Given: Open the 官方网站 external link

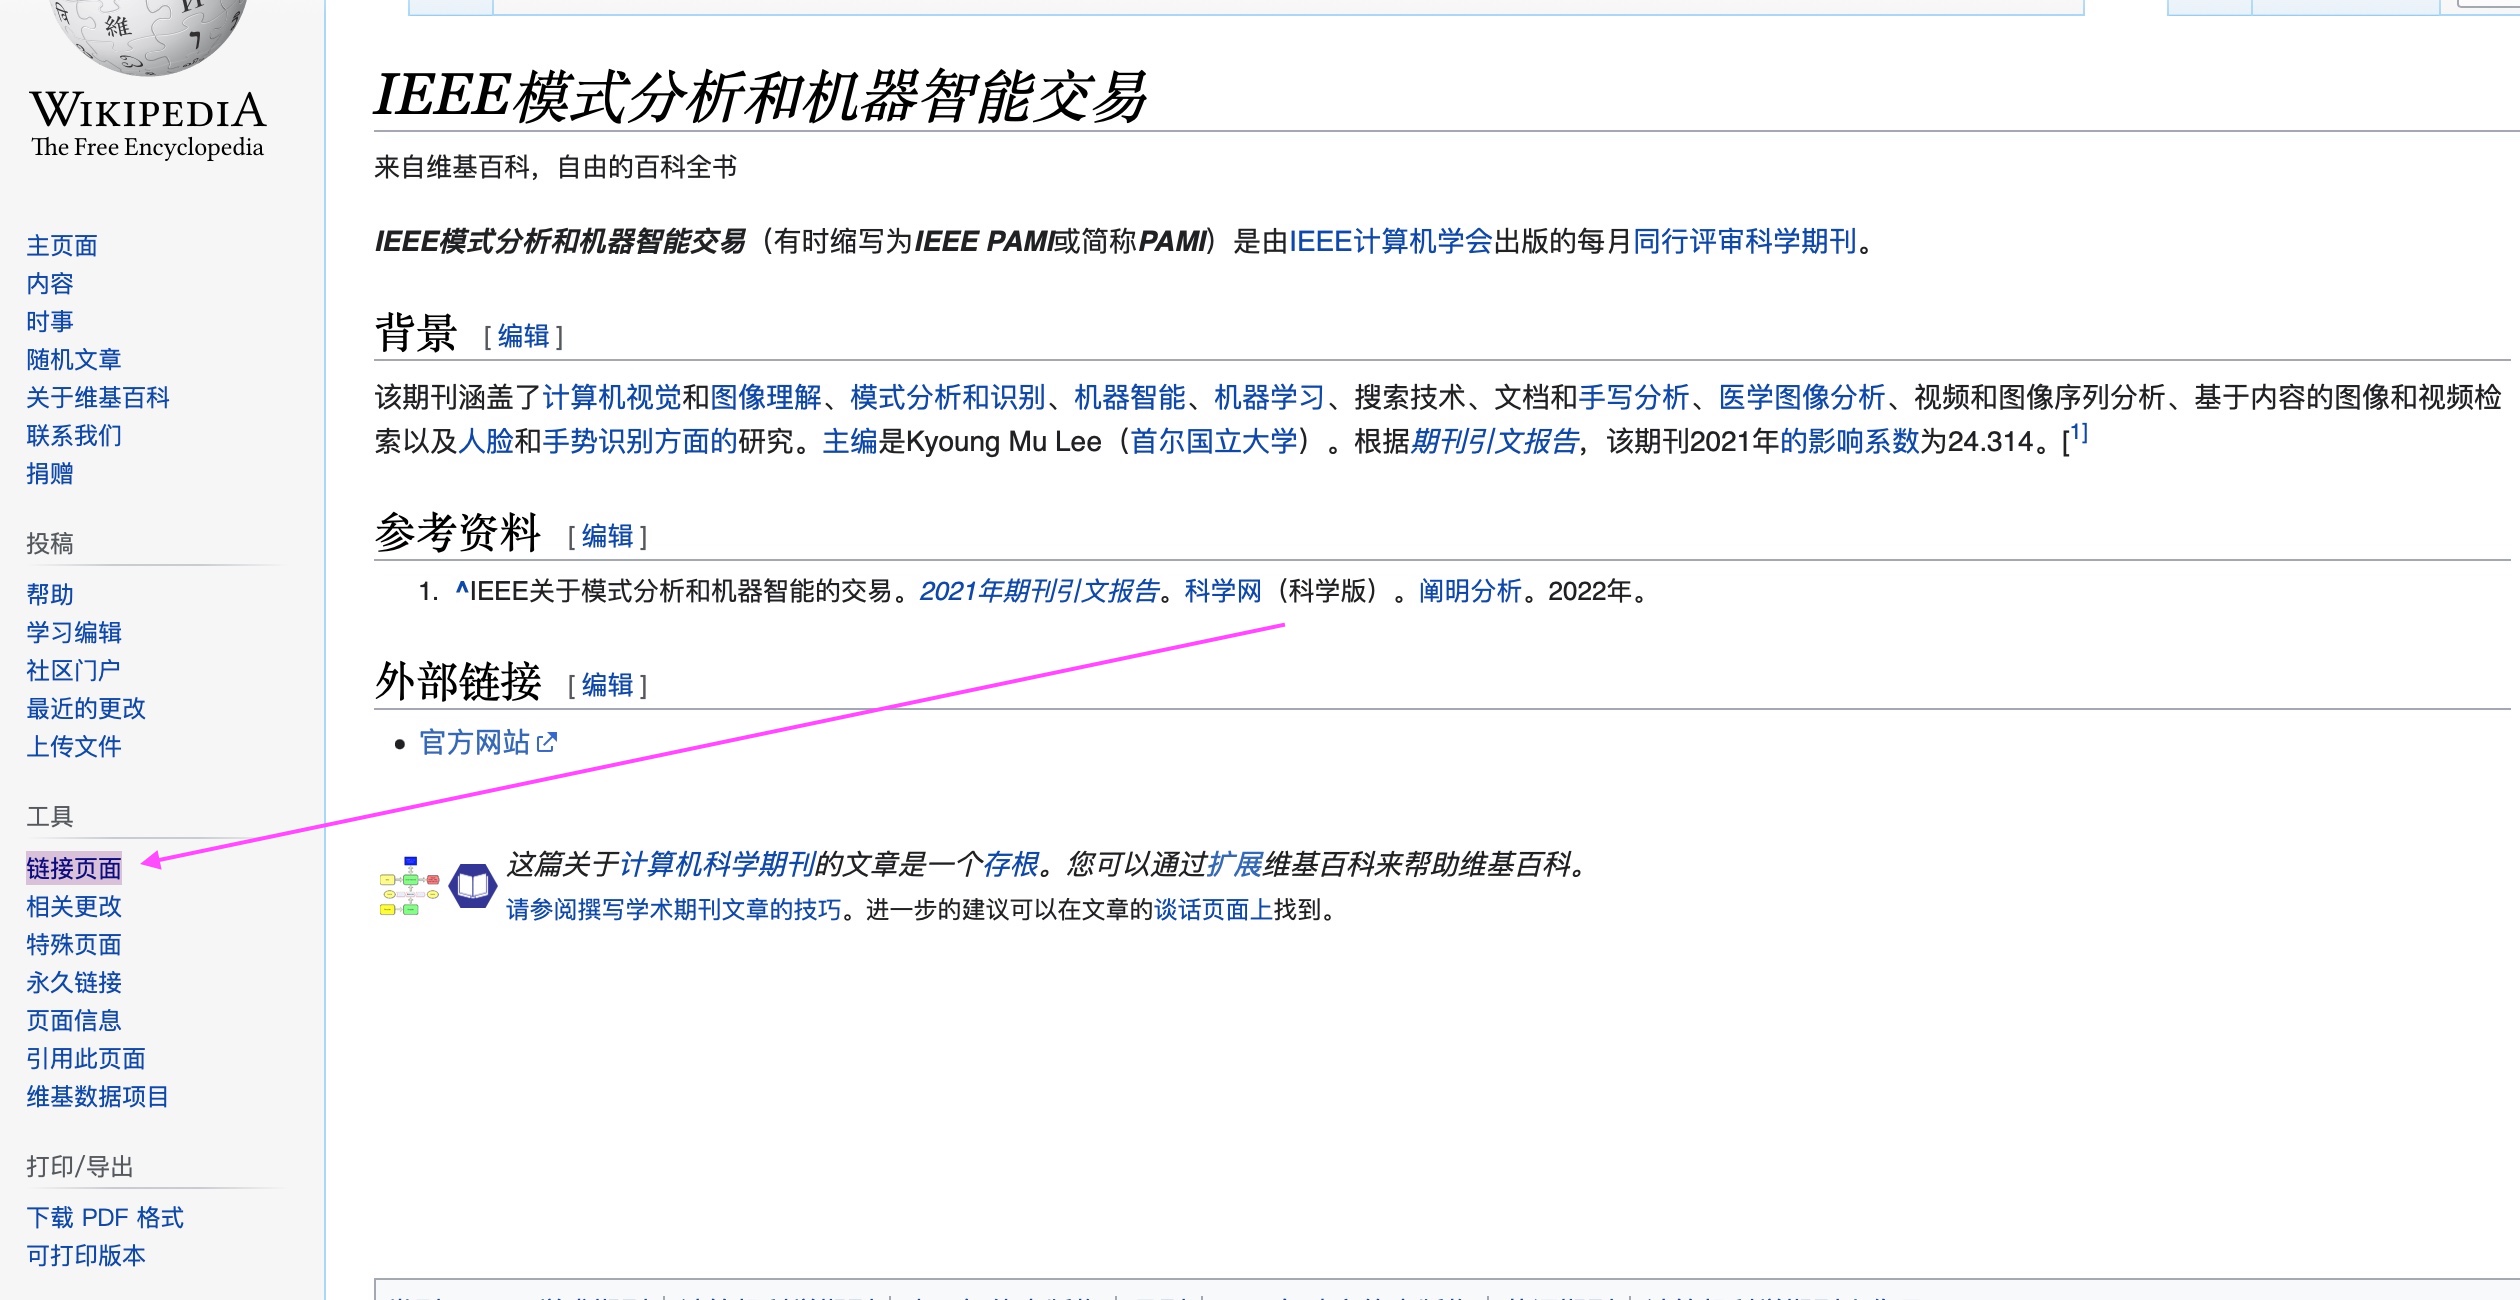Looking at the screenshot, I should [474, 743].
